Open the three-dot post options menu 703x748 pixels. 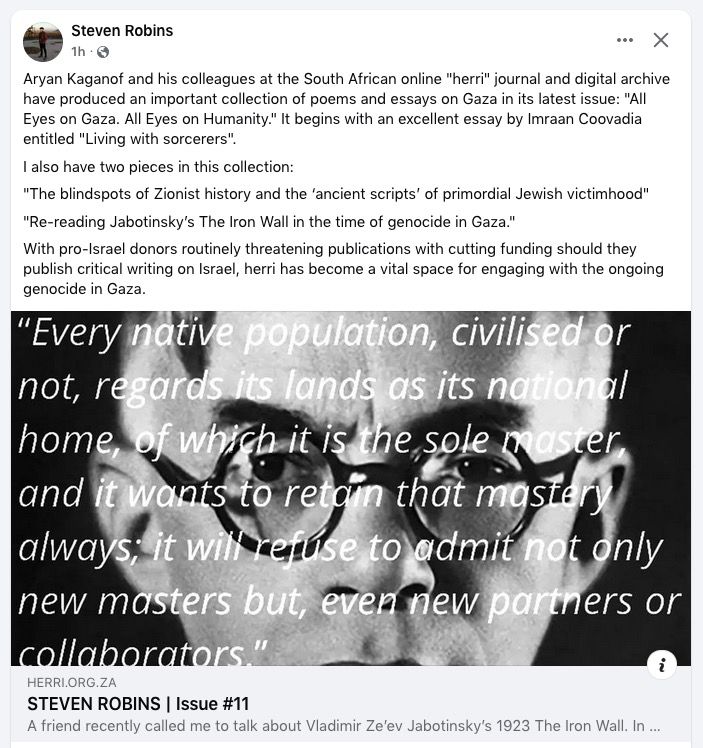pyautogui.click(x=625, y=40)
